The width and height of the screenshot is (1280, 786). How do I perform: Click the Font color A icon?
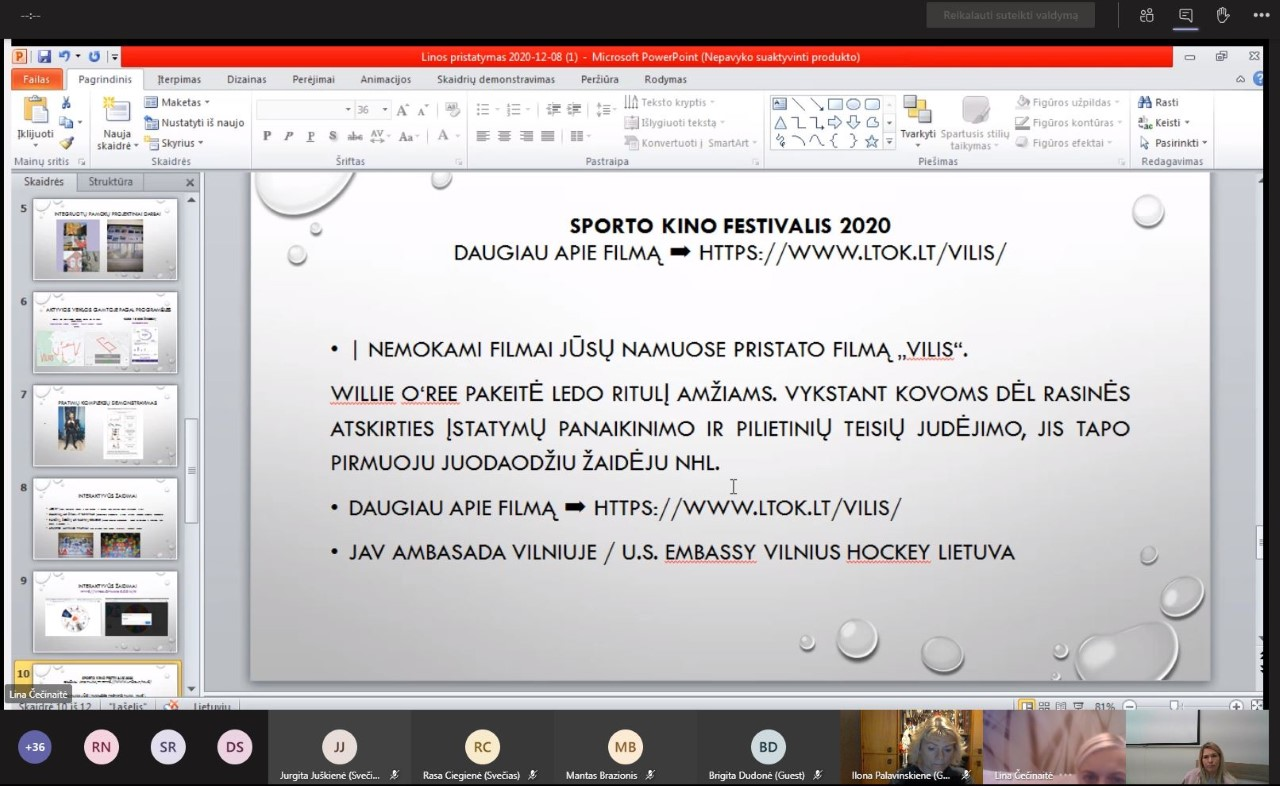[445, 137]
